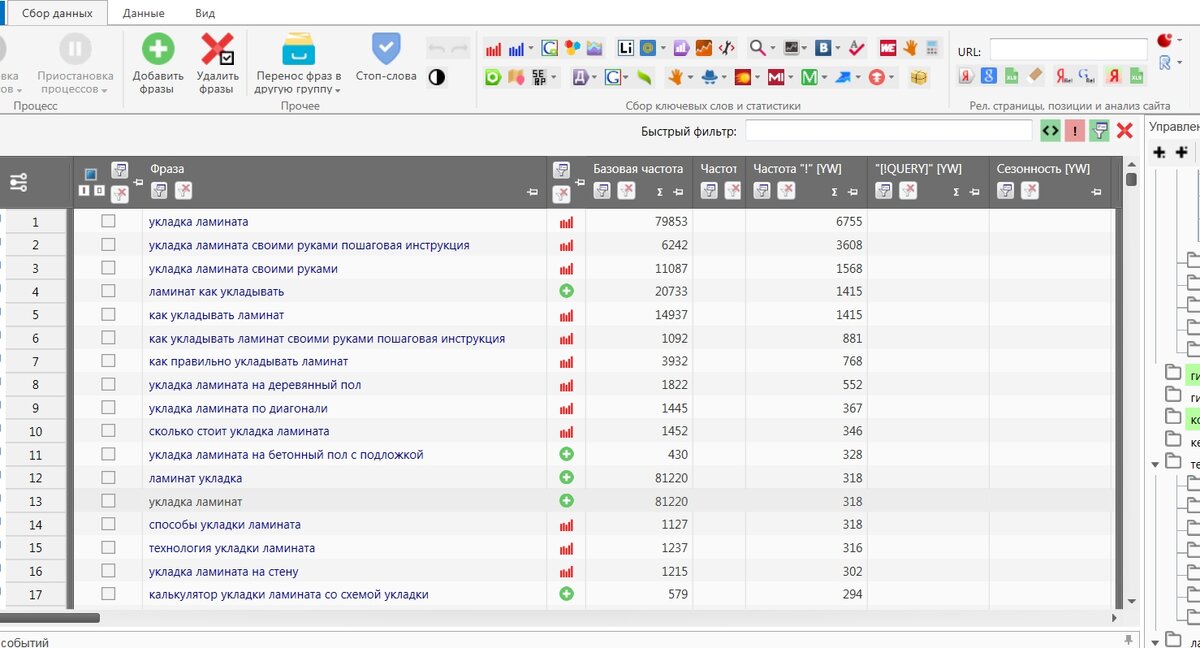
Task: Open dropdown arrow next to magnifying glass icon
Action: click(773, 48)
